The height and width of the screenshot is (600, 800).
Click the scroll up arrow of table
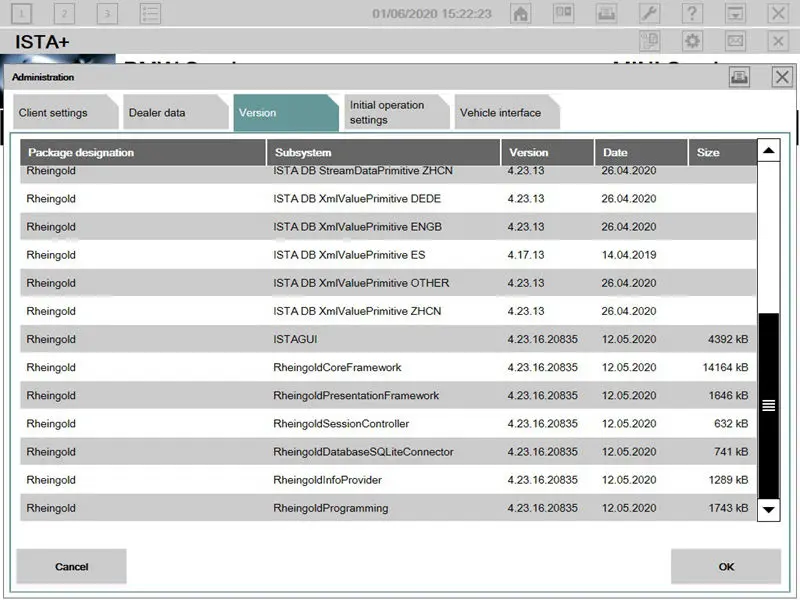(768, 152)
